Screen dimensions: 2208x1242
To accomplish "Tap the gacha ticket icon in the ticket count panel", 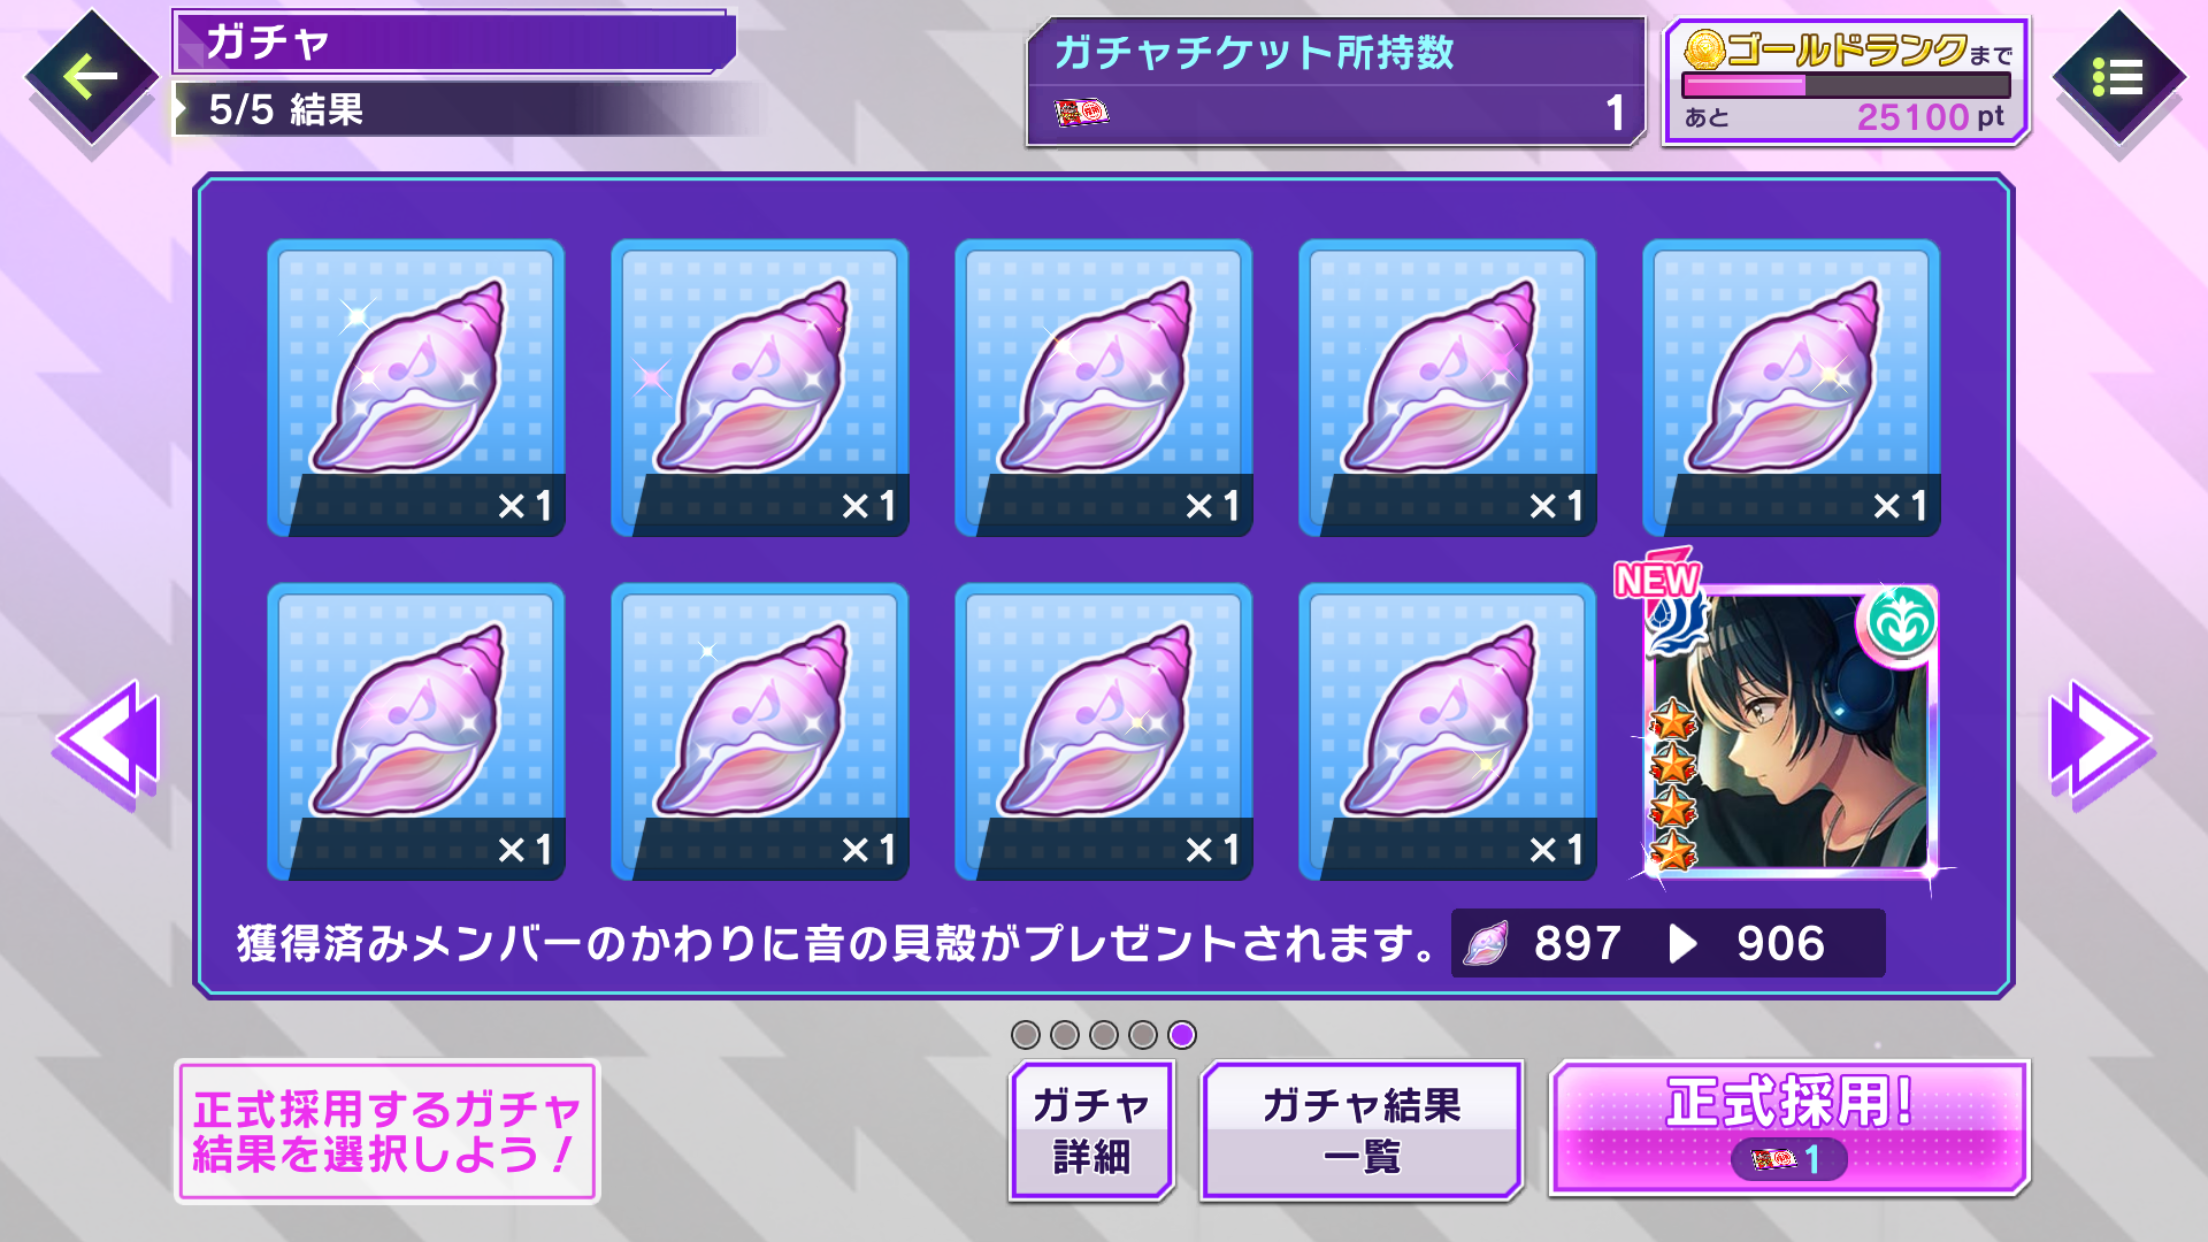I will point(1081,112).
